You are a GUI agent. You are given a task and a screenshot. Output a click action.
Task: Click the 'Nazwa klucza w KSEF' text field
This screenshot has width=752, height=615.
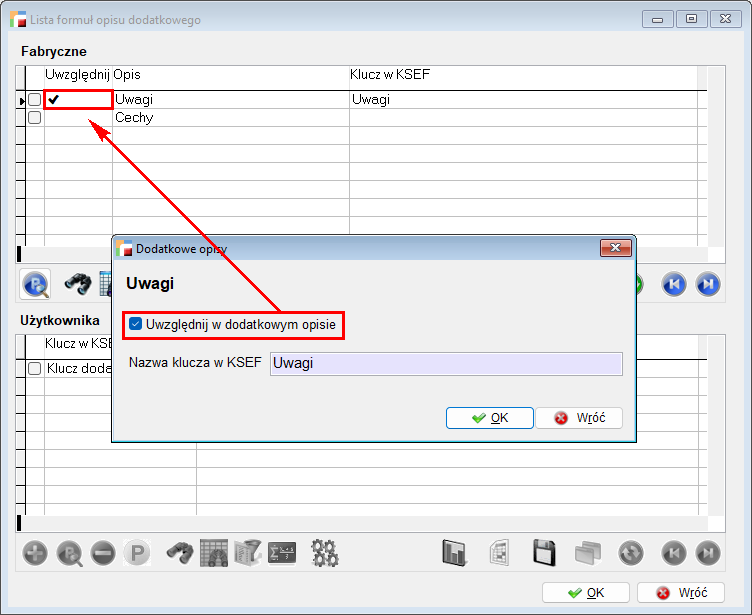tap(445, 363)
